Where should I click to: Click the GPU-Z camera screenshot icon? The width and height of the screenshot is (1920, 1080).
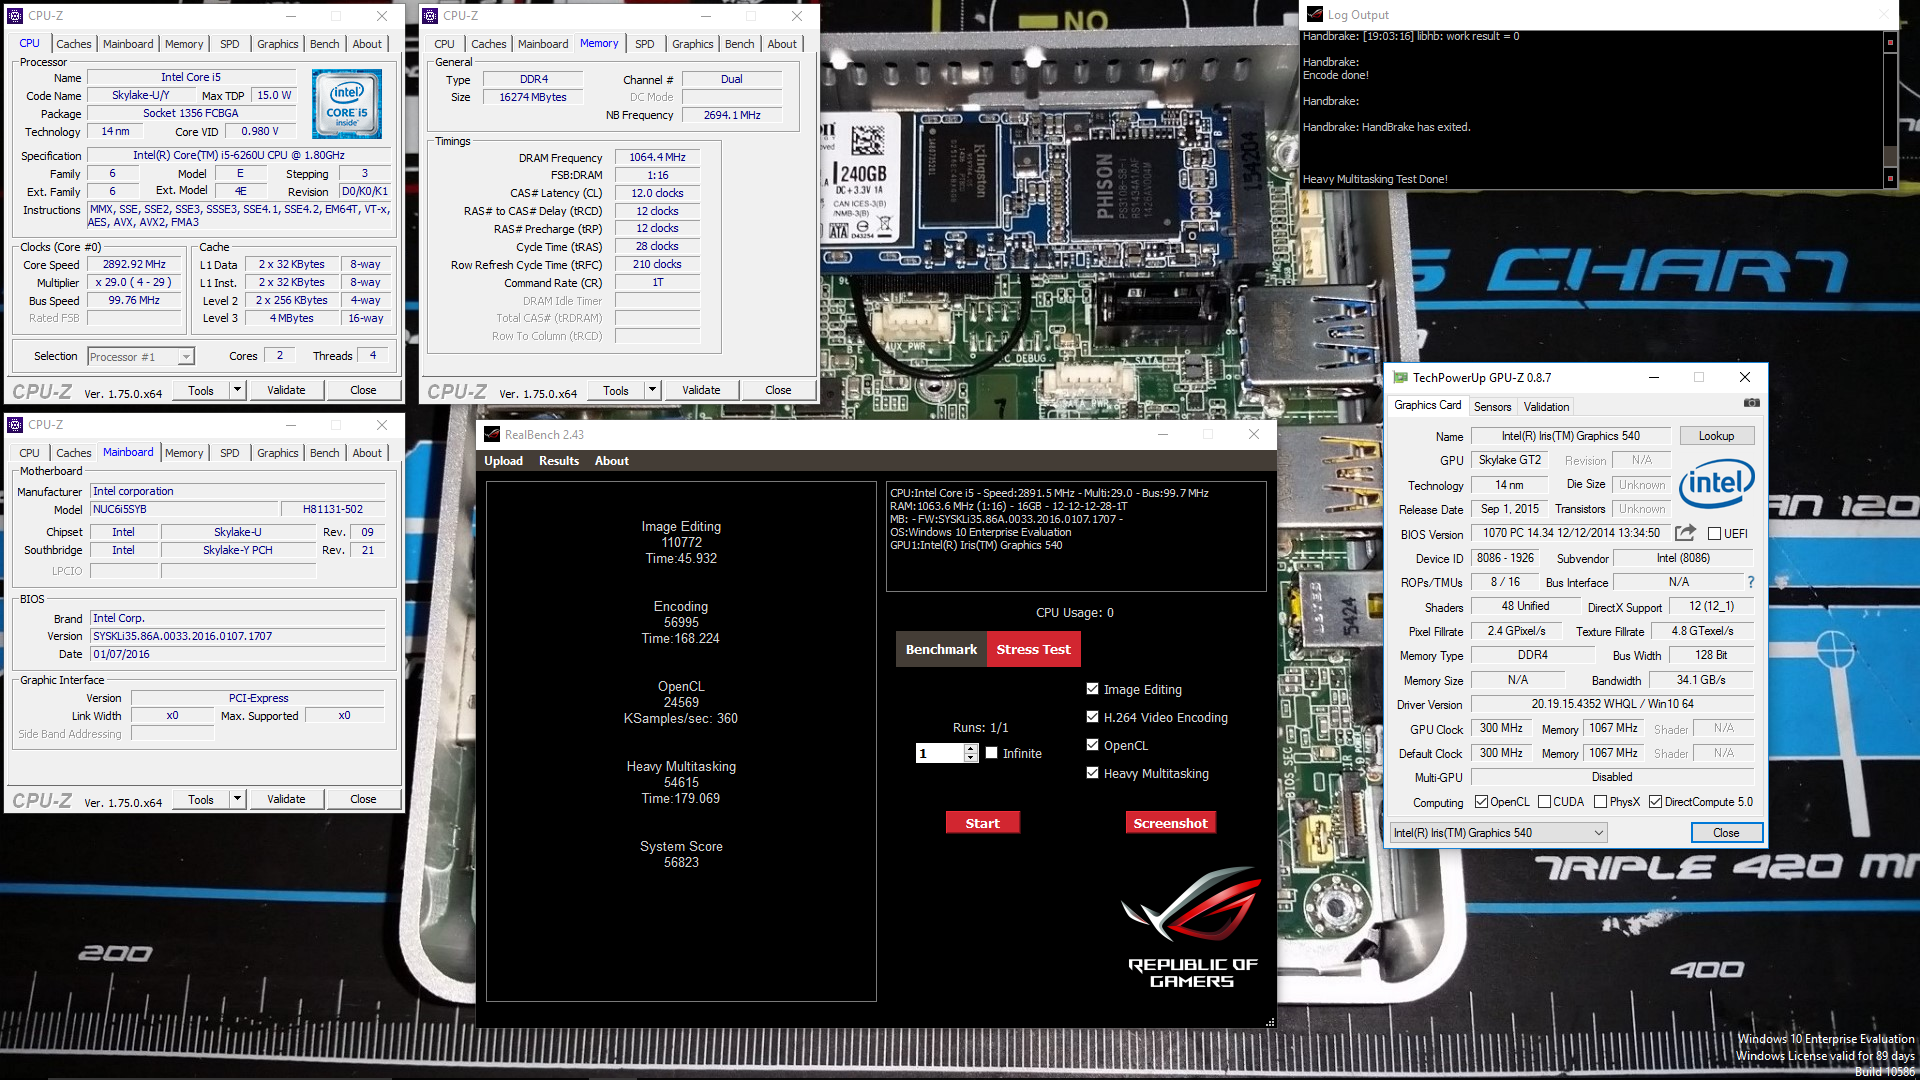coord(1751,403)
